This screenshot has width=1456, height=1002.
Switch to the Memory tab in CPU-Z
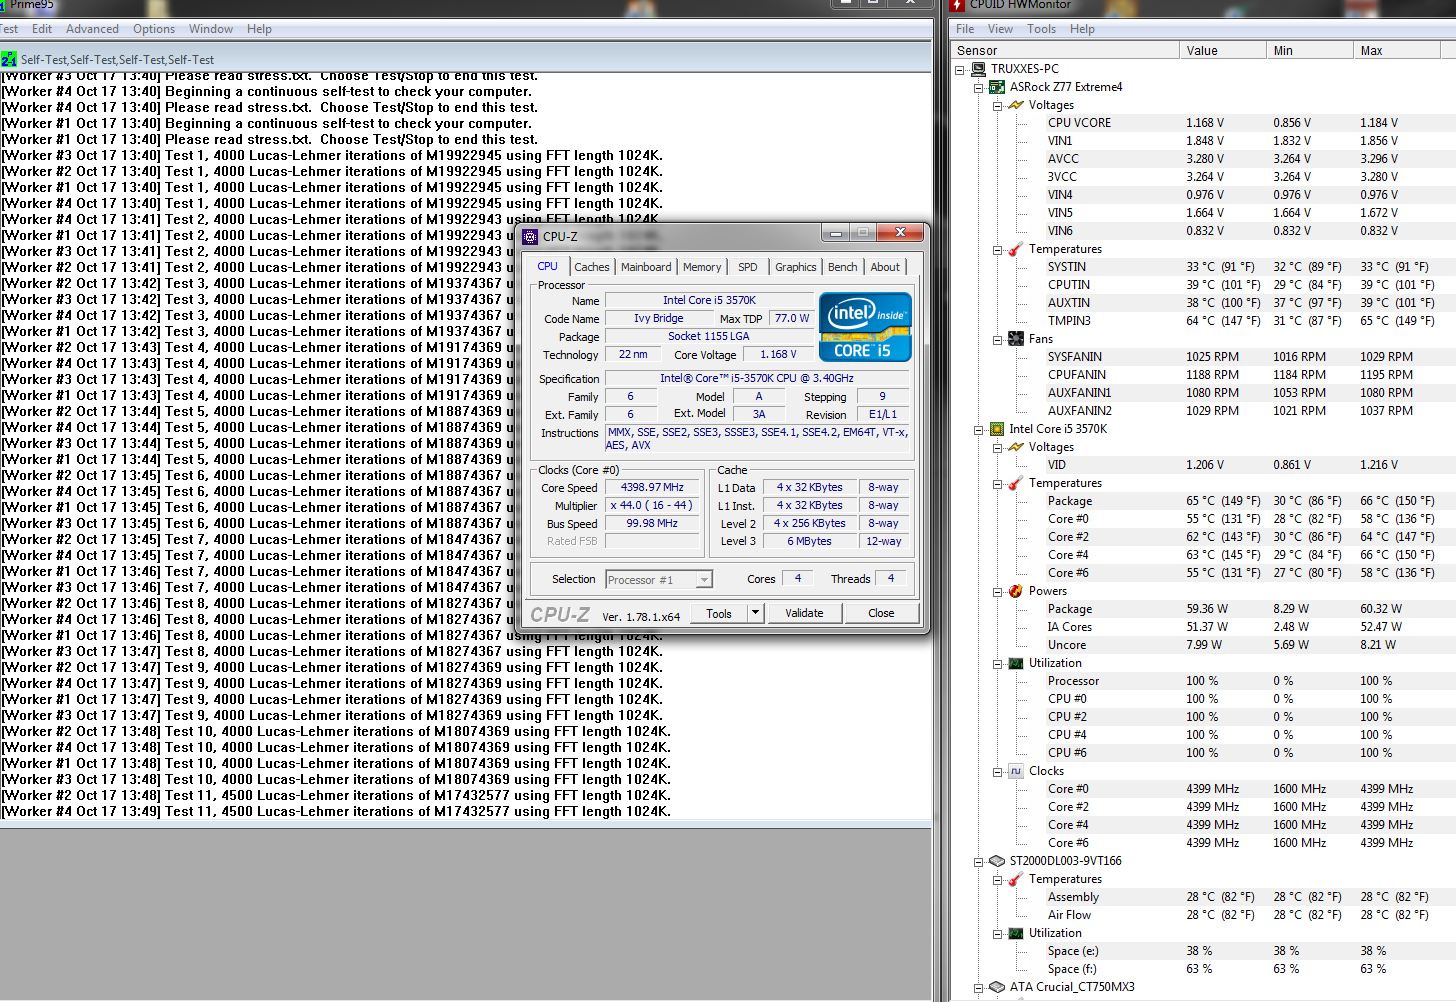pos(702,267)
